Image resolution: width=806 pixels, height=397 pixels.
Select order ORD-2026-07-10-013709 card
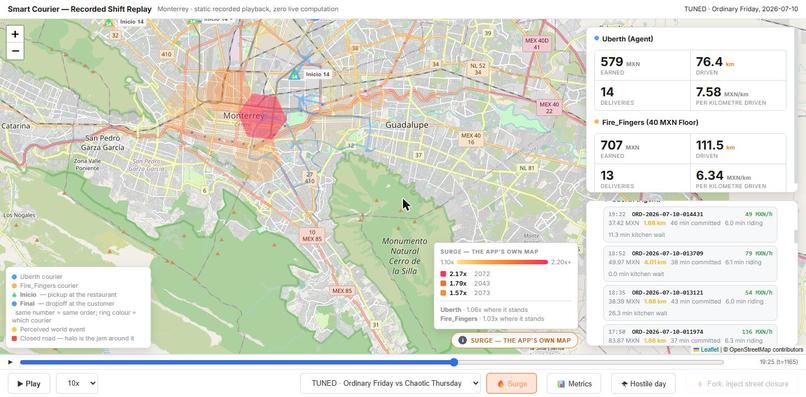[690, 263]
